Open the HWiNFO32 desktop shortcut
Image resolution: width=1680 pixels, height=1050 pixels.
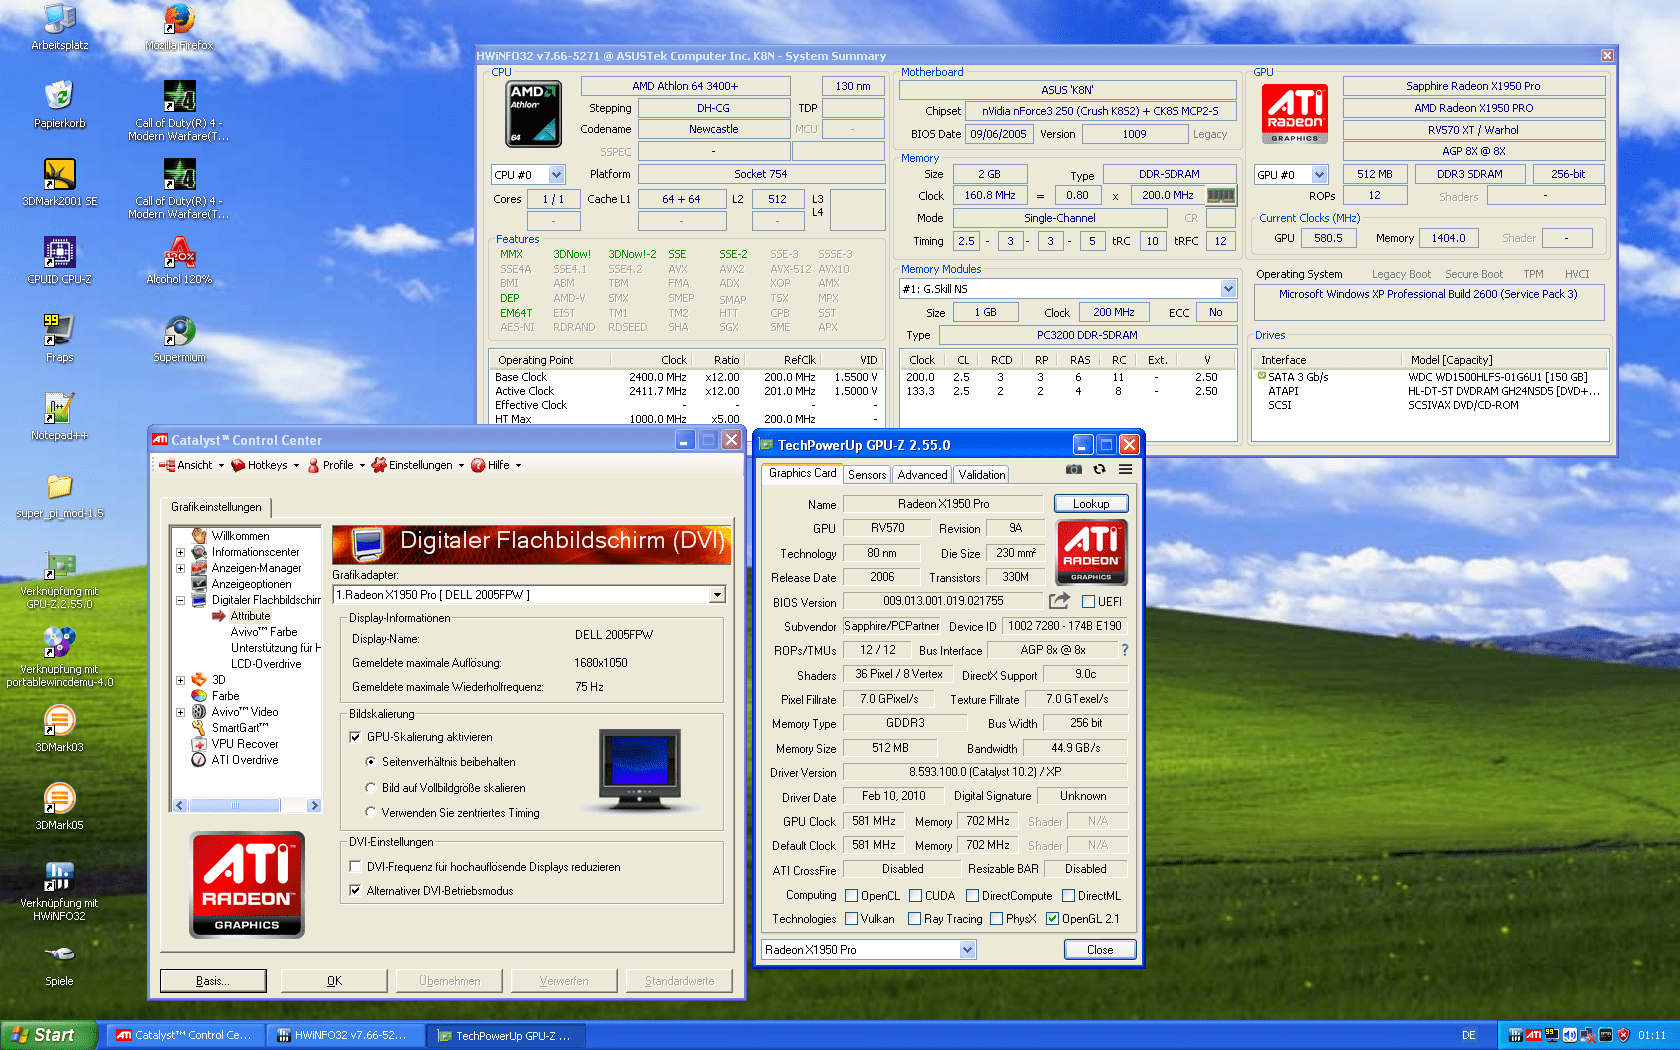pos(60,890)
